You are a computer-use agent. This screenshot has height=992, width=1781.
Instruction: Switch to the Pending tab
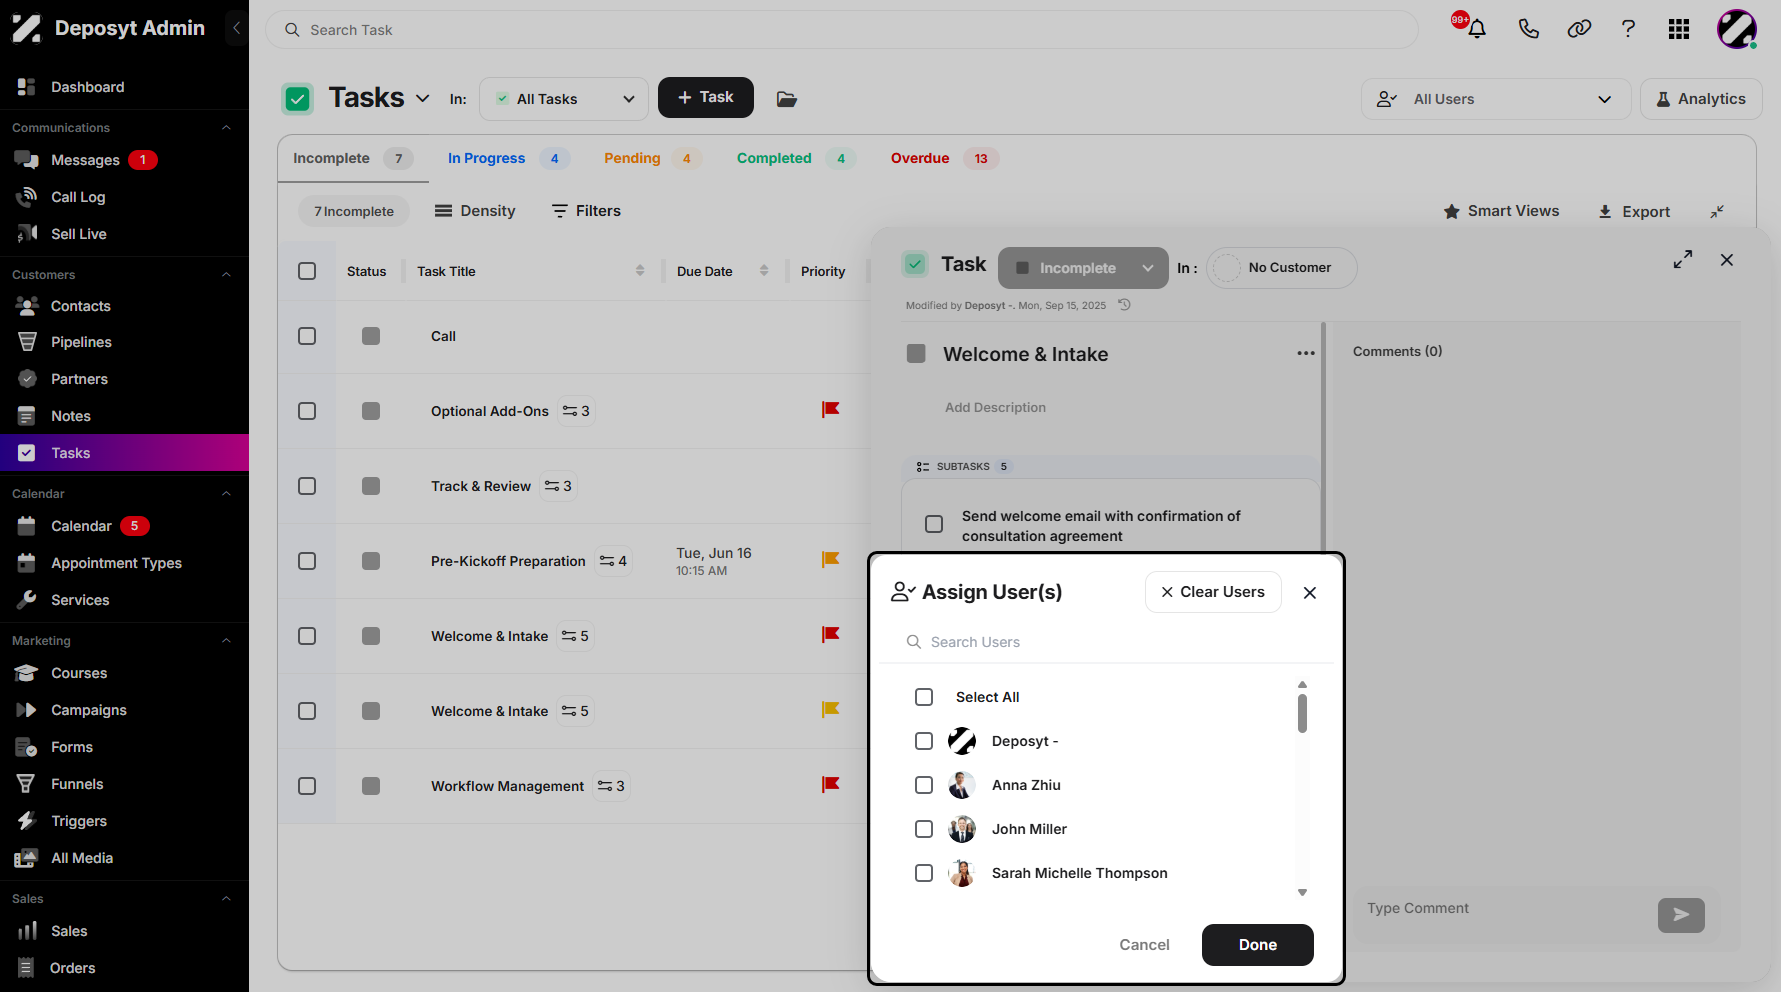tap(651, 158)
